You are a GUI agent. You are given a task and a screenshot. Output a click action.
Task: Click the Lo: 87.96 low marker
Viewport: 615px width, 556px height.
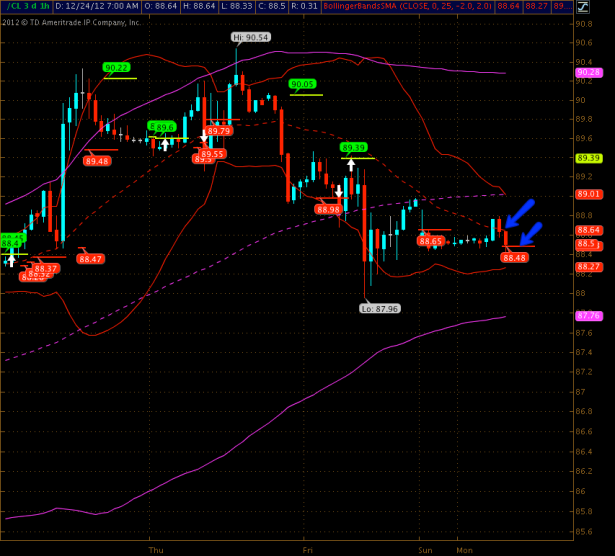tap(378, 309)
